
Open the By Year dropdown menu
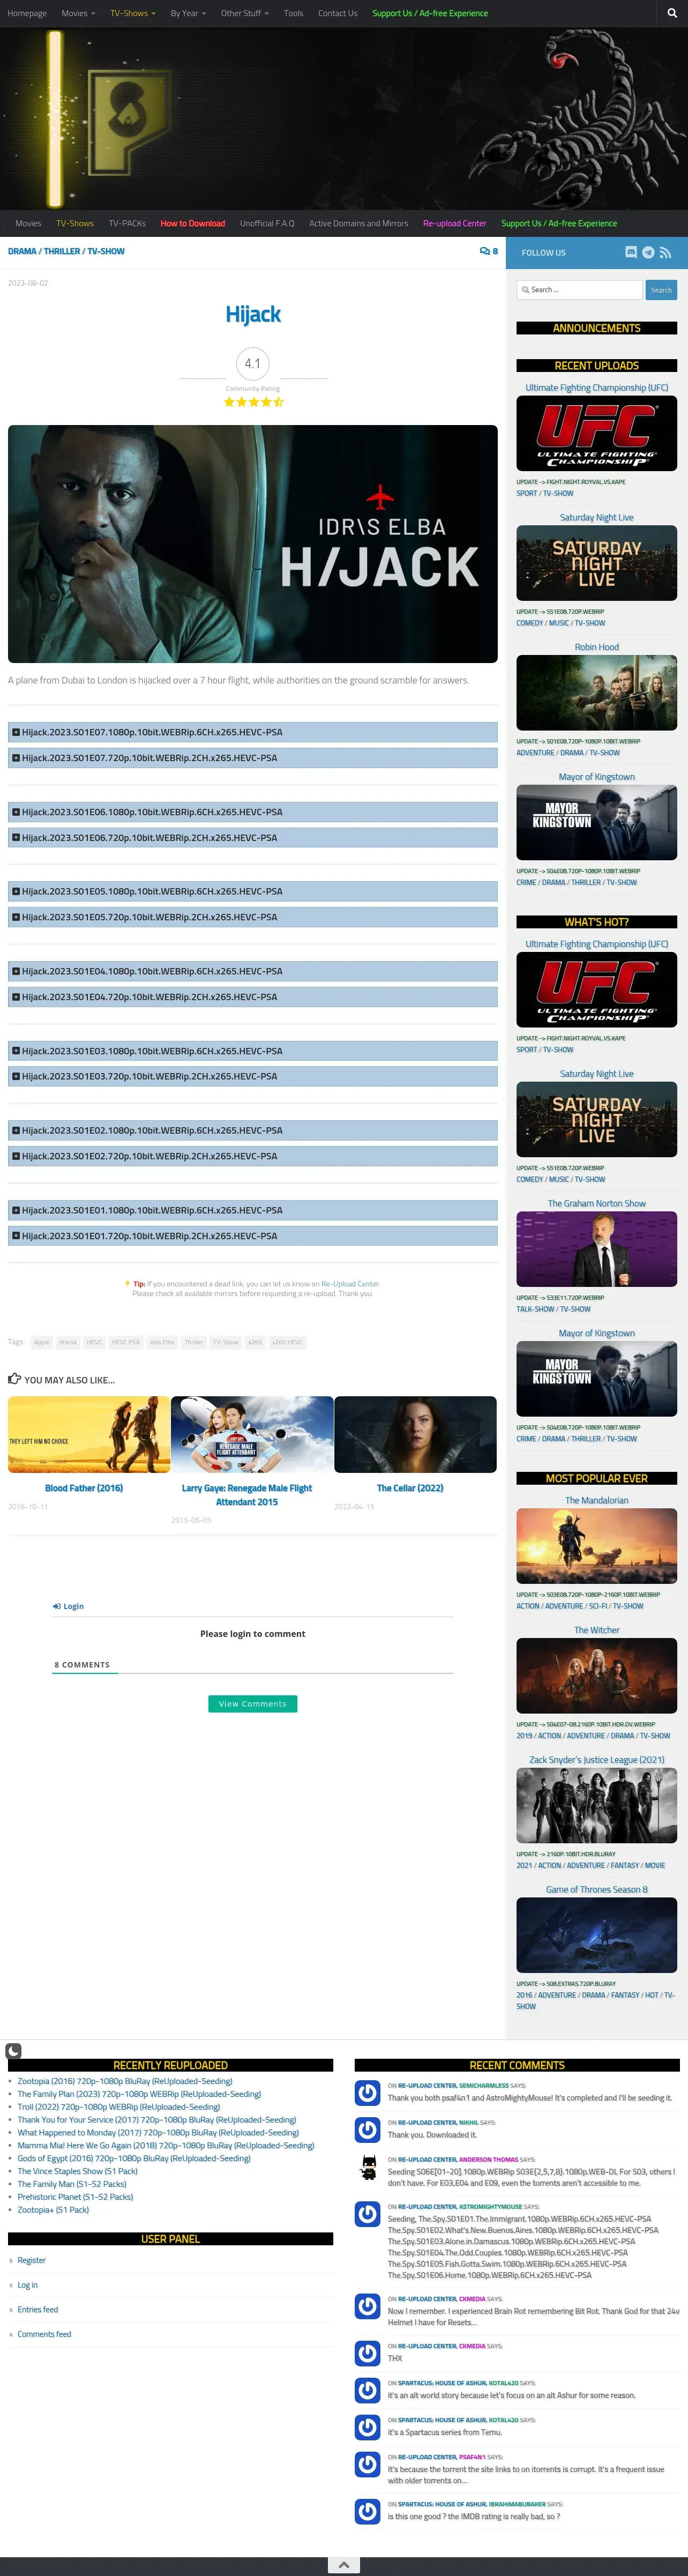[x=188, y=13]
